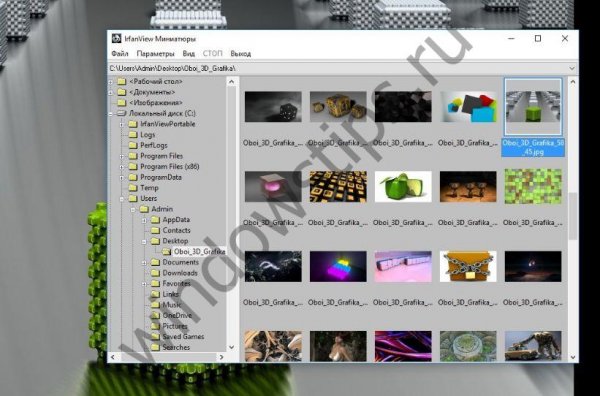The image size is (600, 396).
Task: Select the Music folder in tree
Action: 171,305
